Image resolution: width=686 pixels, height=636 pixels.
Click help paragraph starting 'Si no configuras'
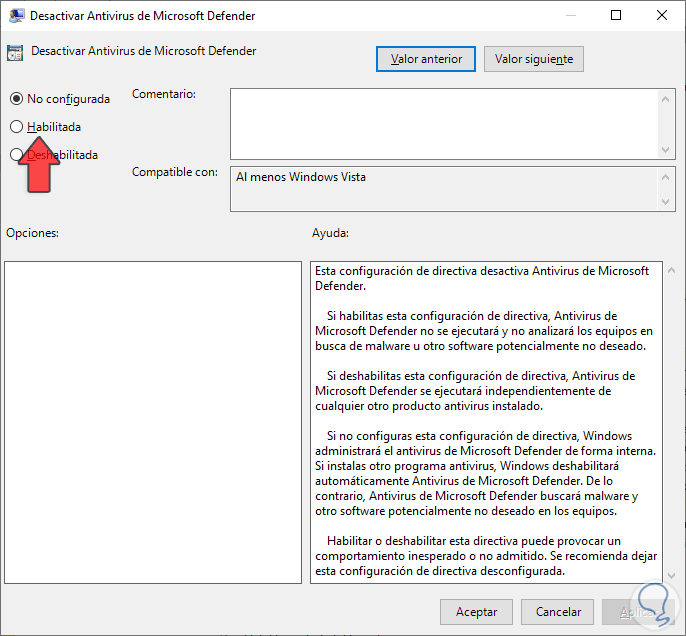coord(485,473)
